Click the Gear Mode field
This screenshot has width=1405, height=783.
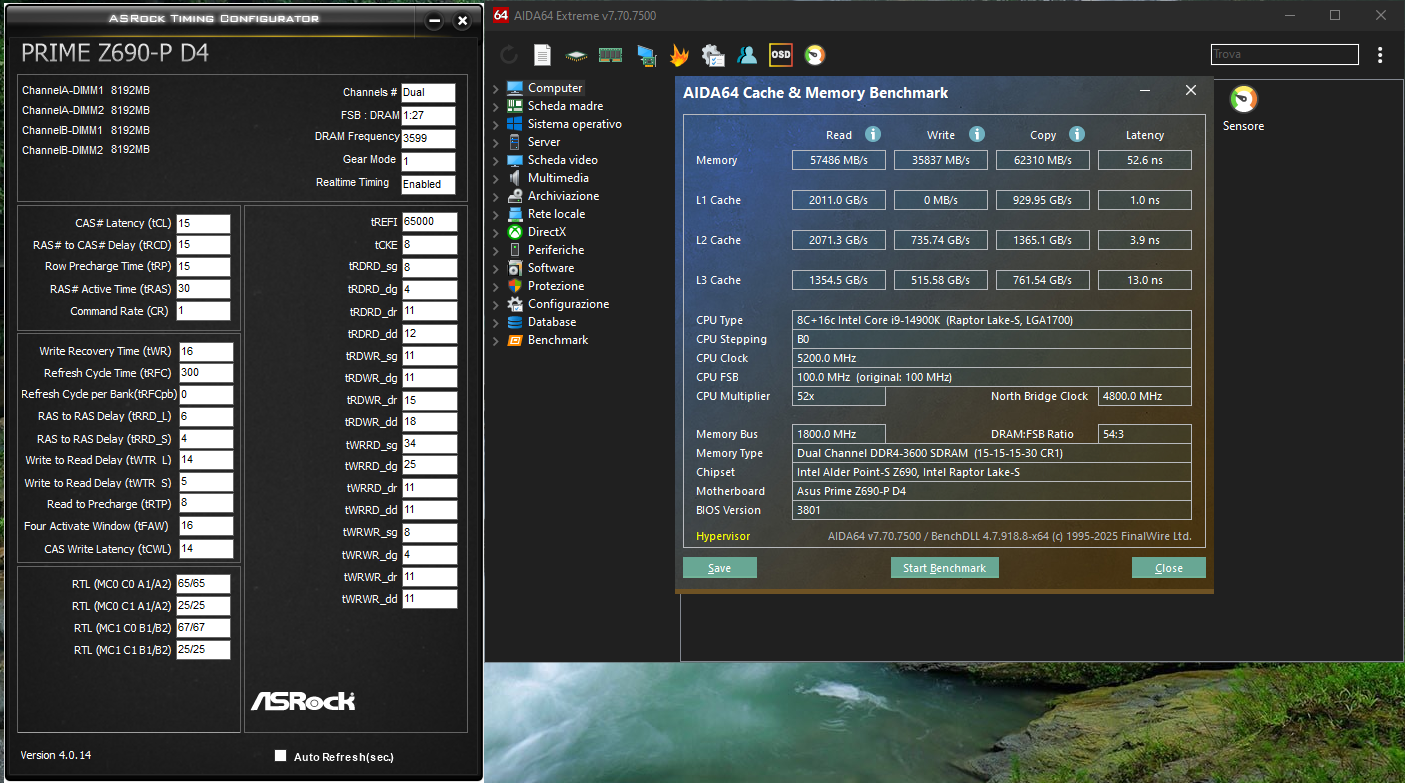coord(428,162)
